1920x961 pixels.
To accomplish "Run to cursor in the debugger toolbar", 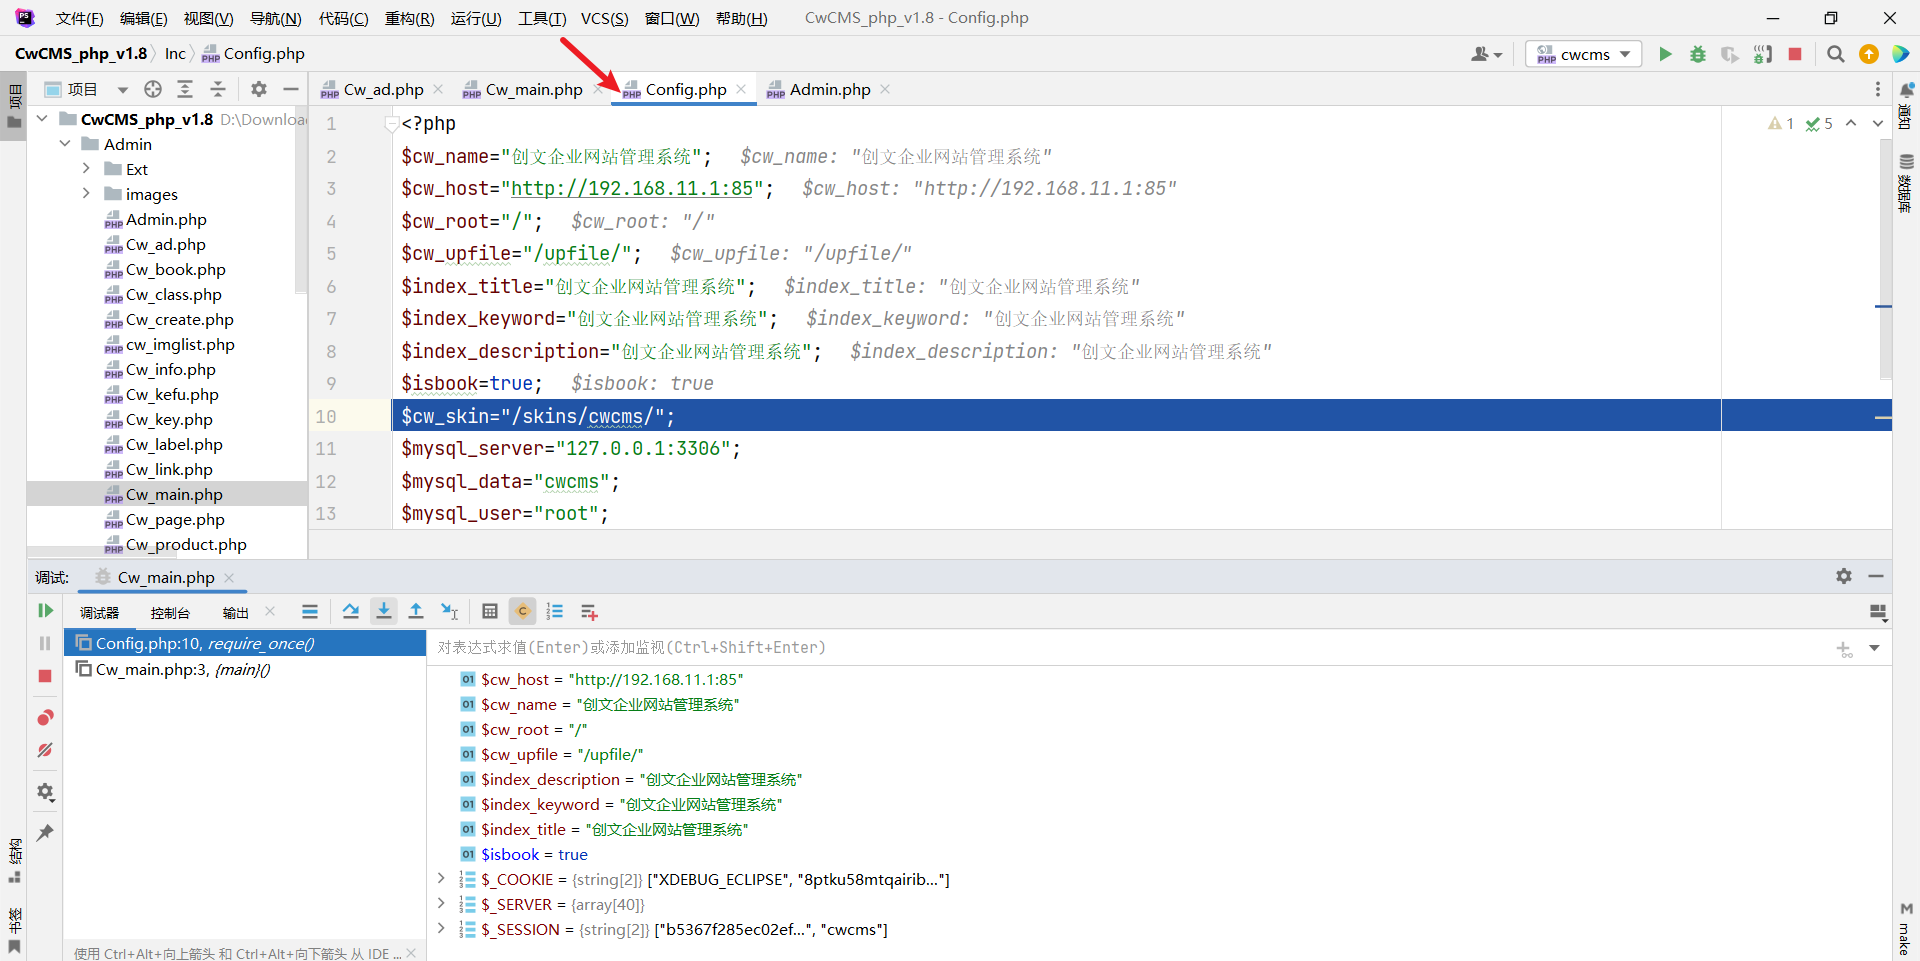I will 449,612.
